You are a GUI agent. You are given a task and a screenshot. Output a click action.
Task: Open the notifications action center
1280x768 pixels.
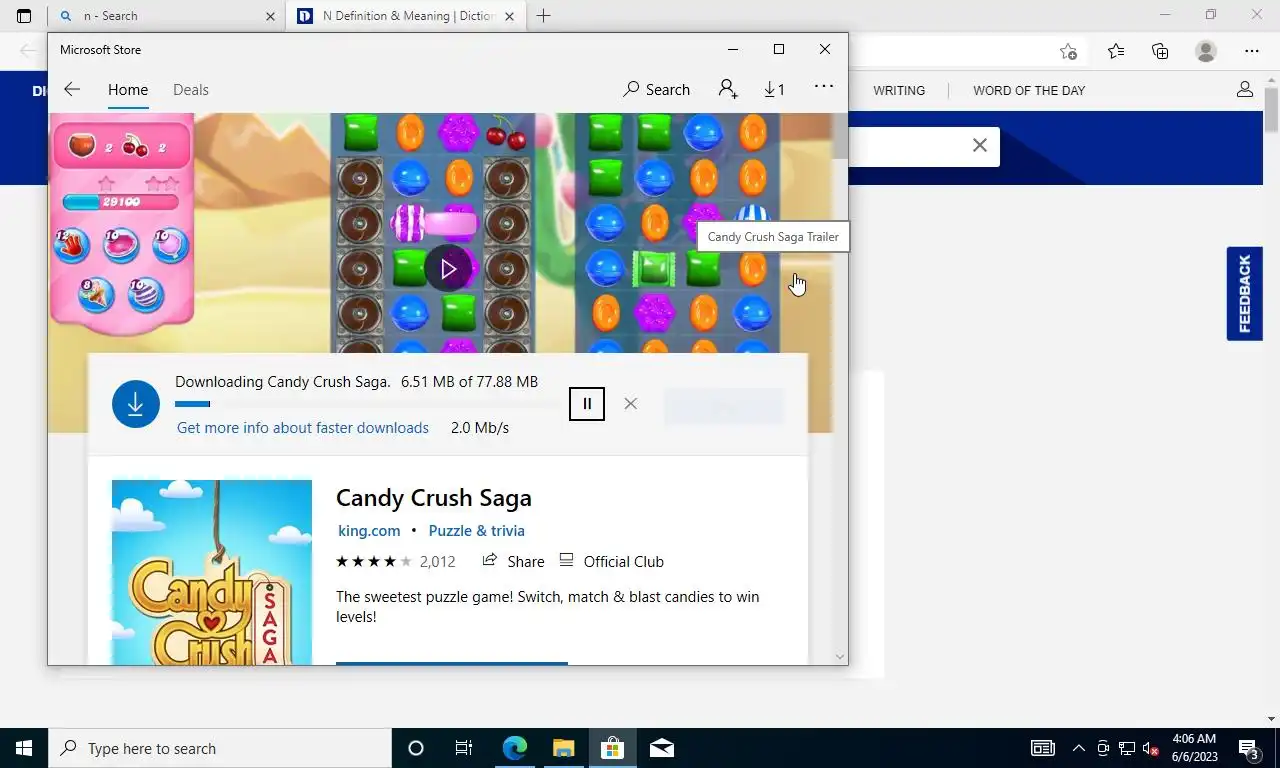(x=1249, y=748)
